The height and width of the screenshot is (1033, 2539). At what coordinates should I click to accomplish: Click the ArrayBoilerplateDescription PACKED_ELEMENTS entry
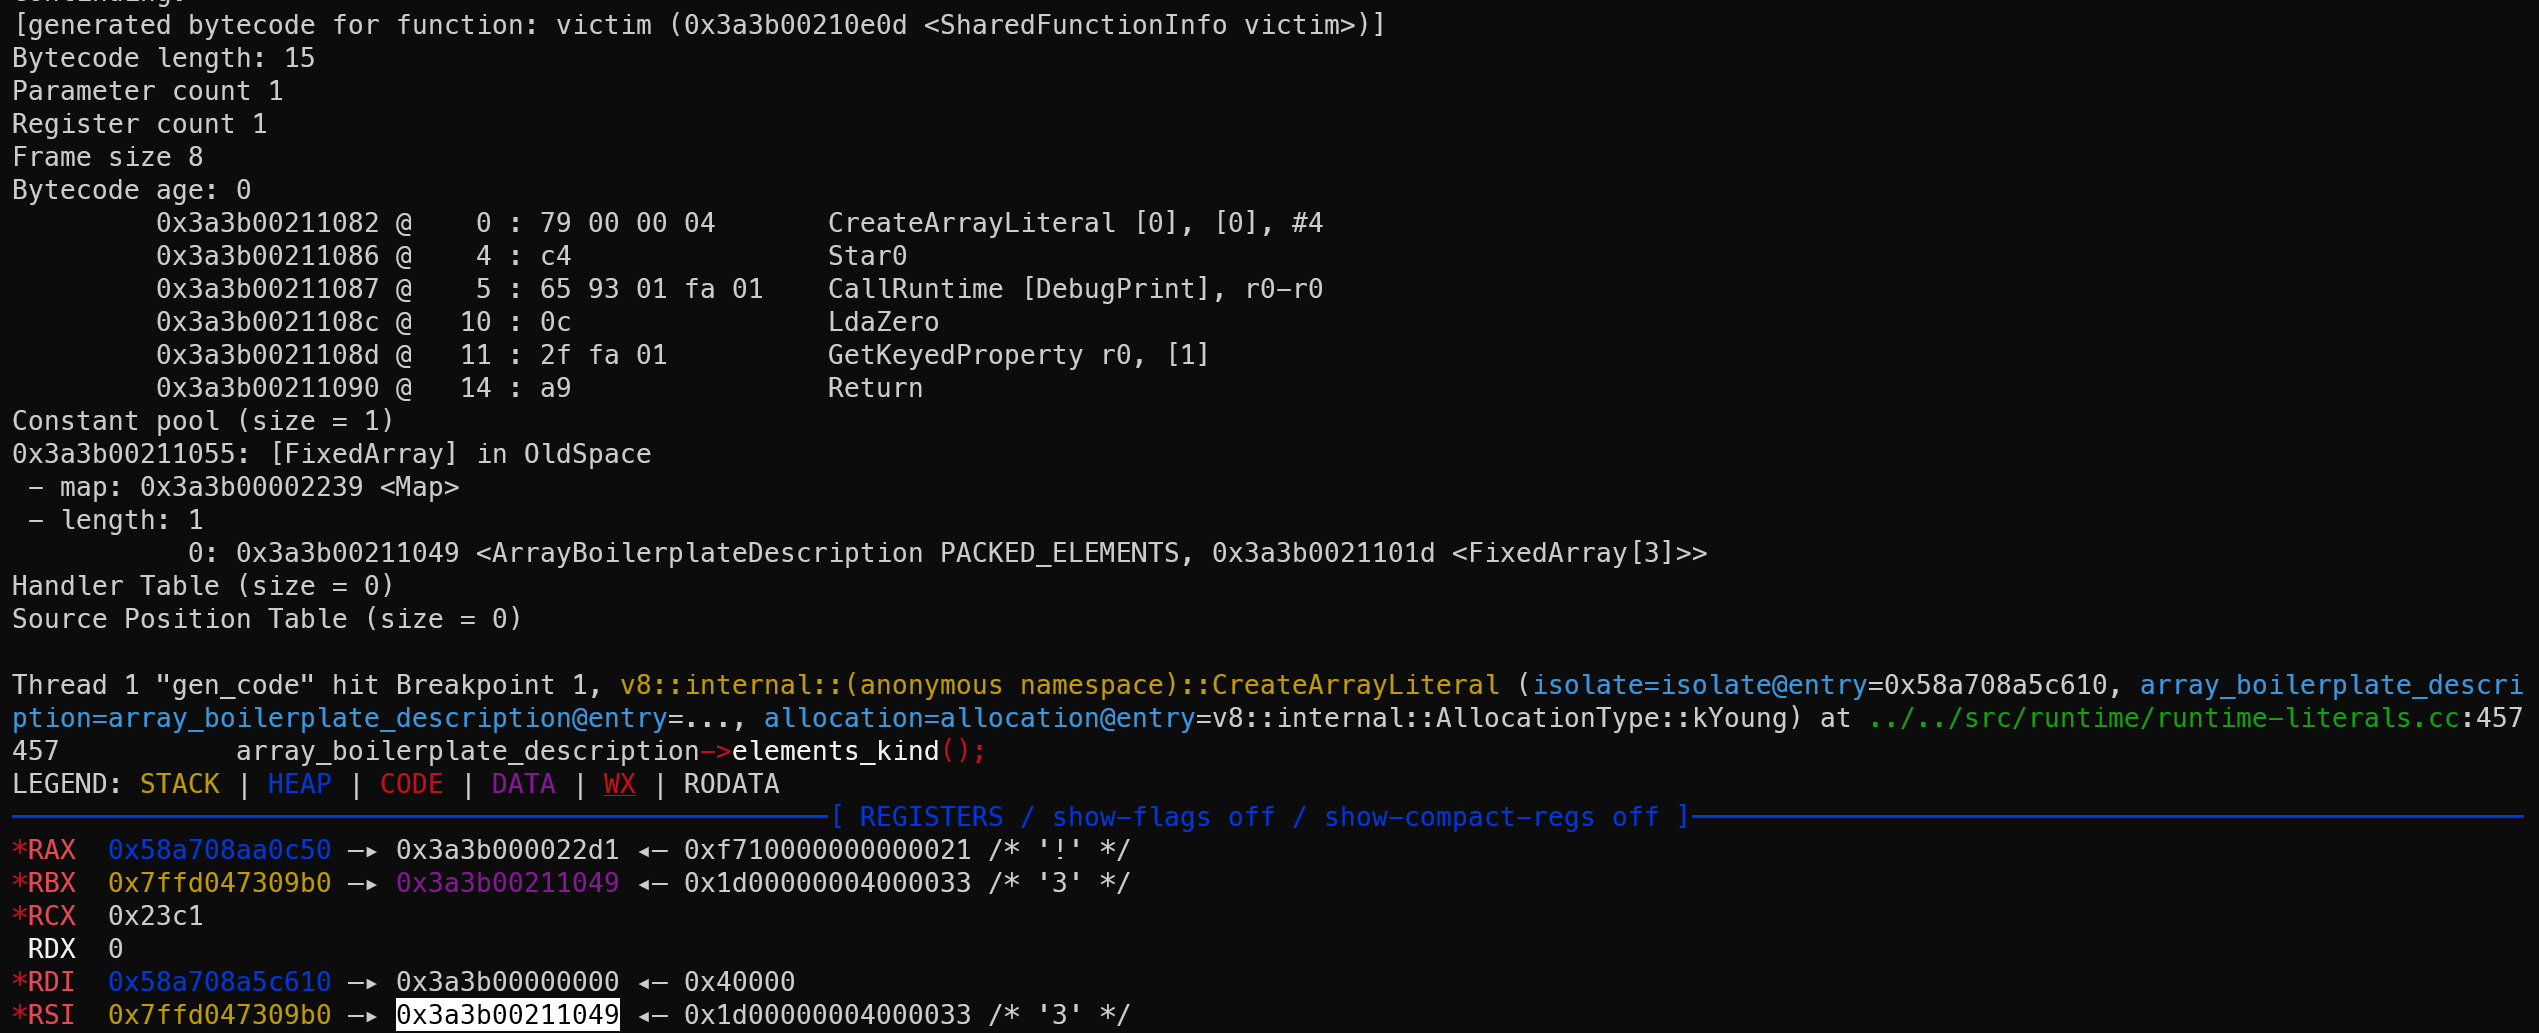coord(1091,553)
